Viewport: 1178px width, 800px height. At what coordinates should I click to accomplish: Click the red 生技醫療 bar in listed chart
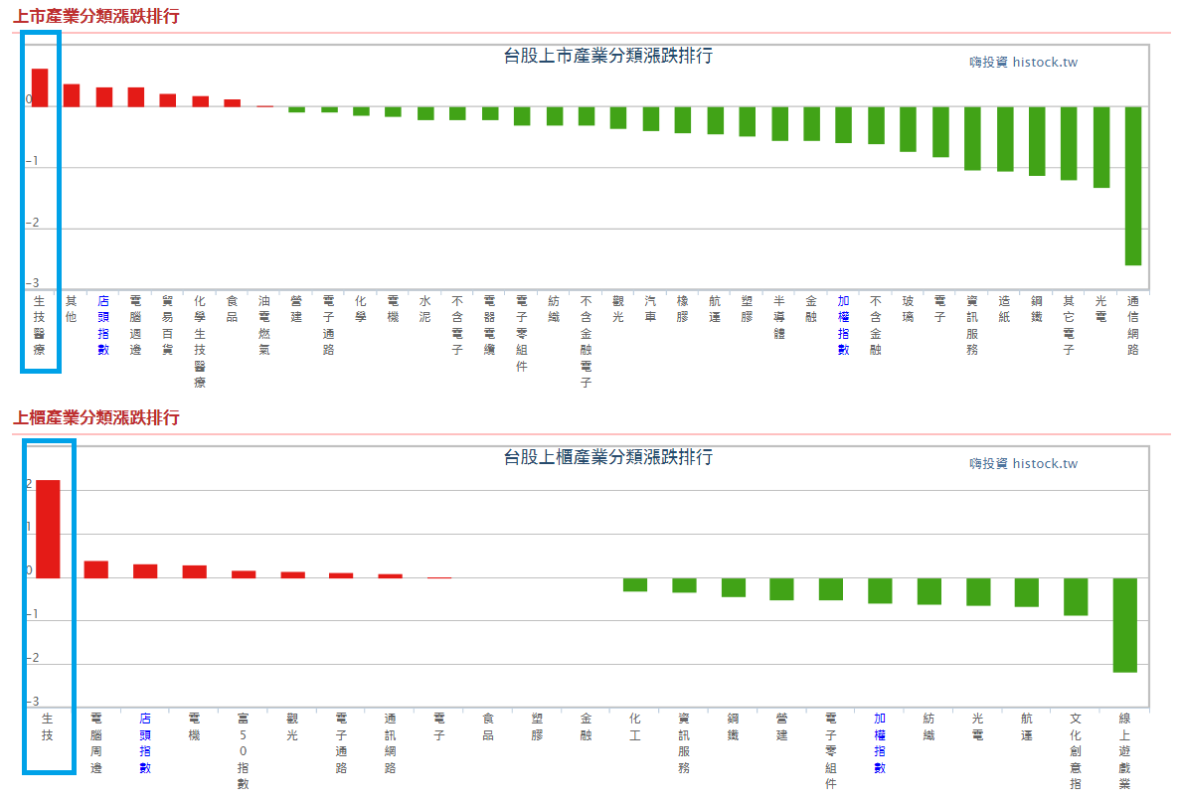click(40, 87)
